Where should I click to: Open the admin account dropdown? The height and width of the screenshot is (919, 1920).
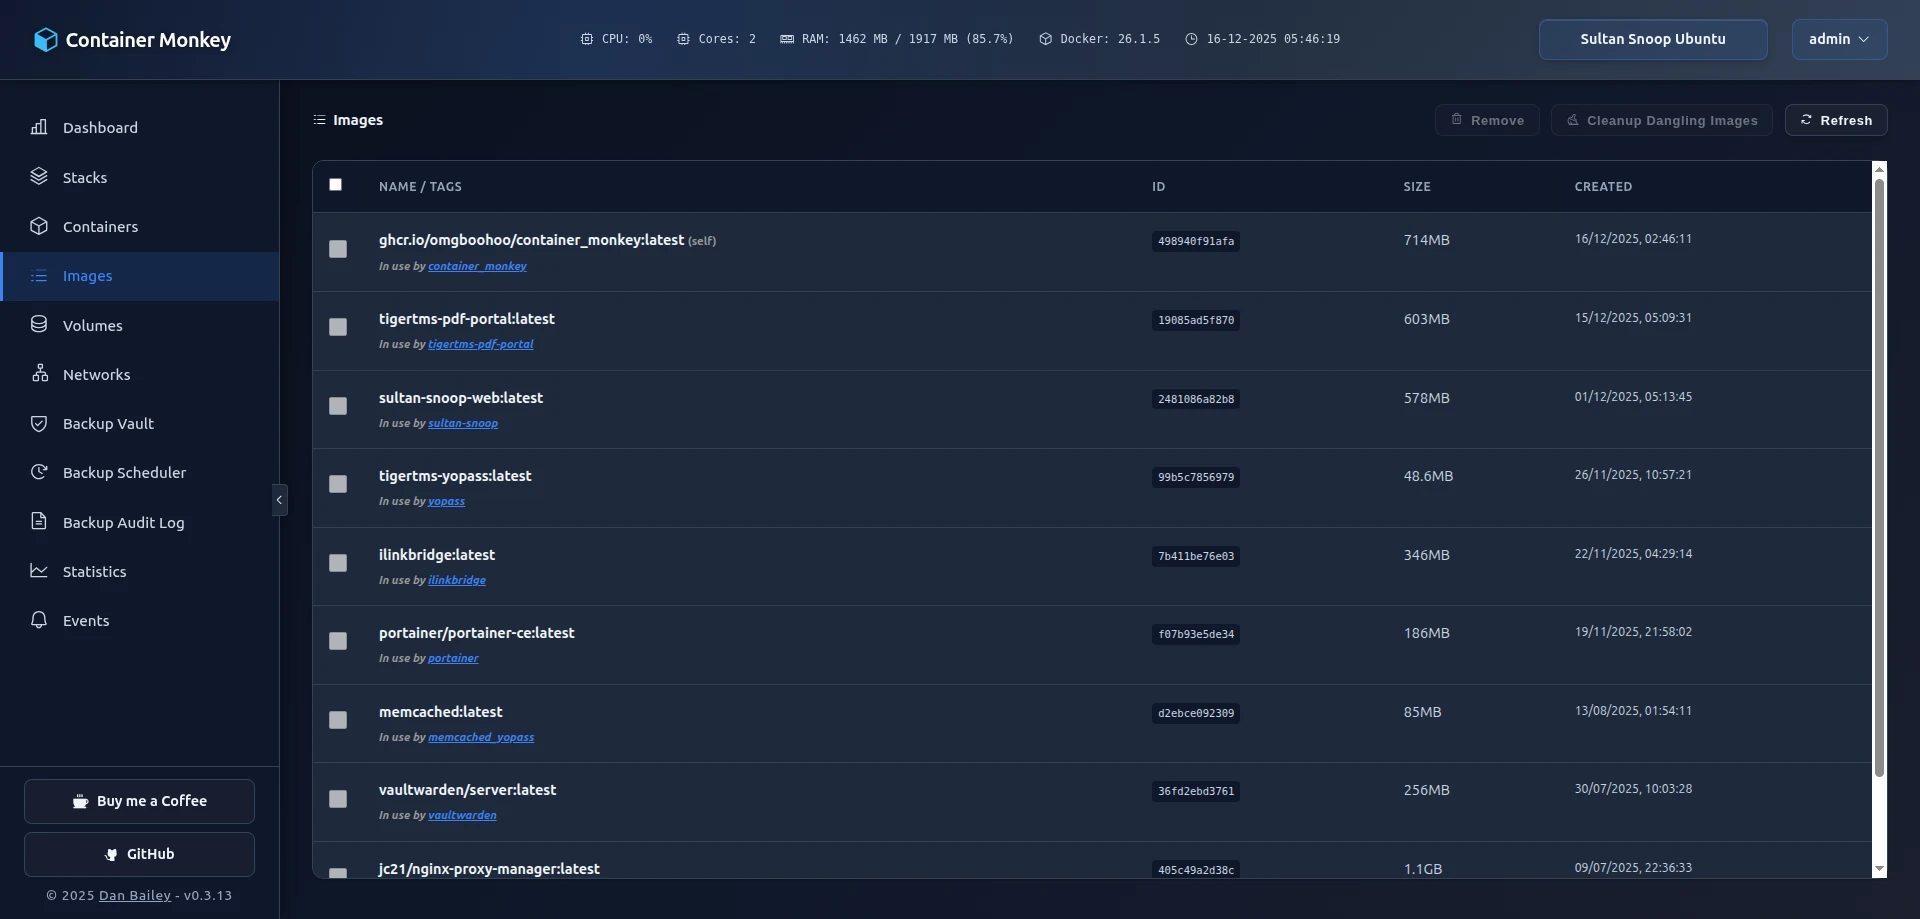[1838, 39]
